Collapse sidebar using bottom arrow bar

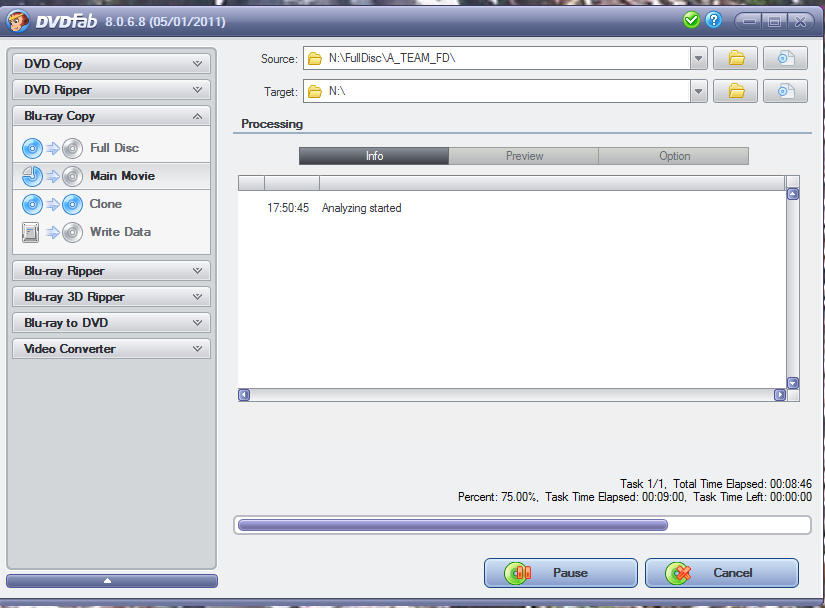[112, 581]
